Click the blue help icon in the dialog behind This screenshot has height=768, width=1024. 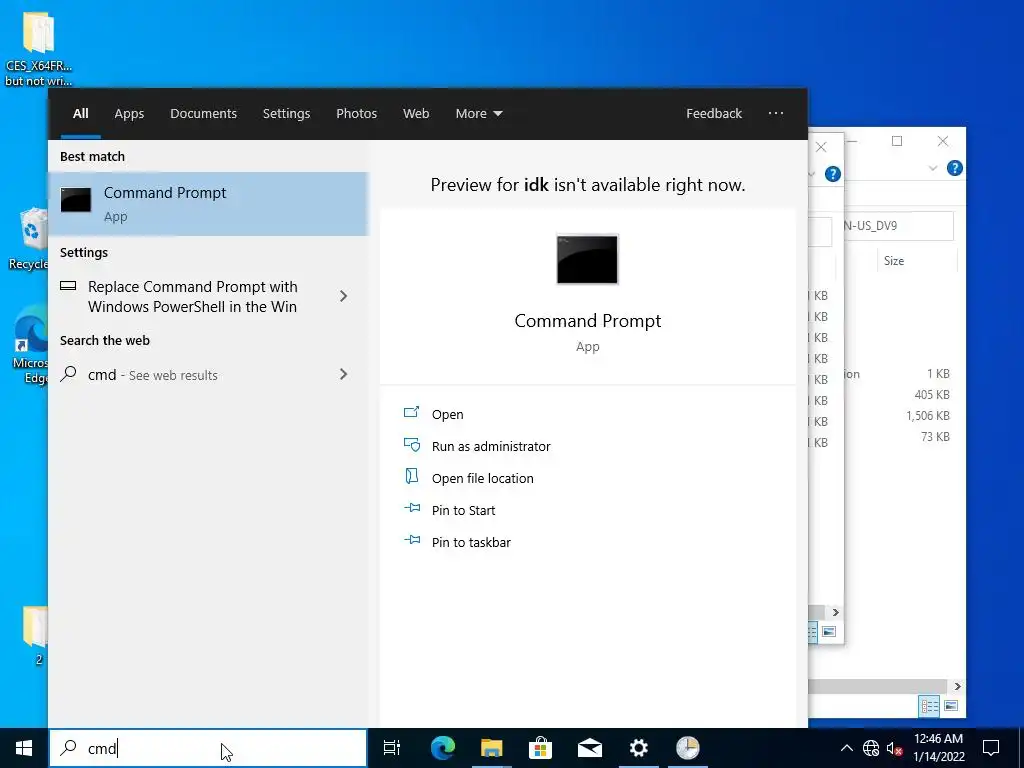[833, 174]
